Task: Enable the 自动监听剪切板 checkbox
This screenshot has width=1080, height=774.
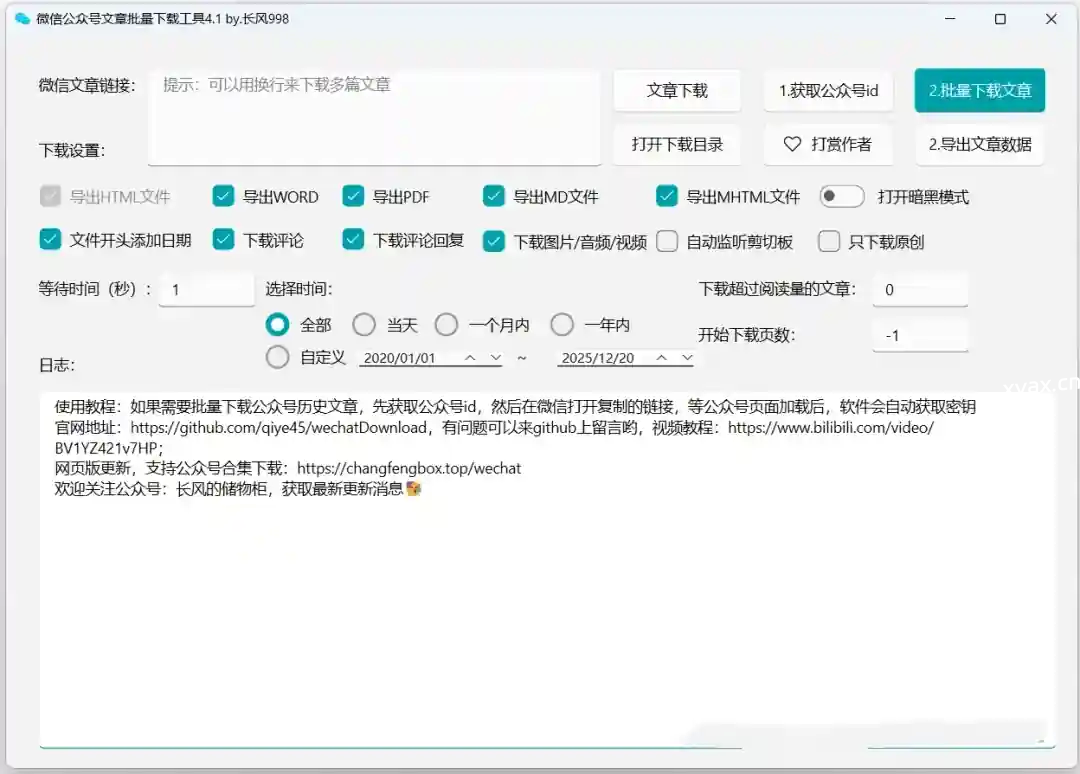Action: [x=667, y=241]
